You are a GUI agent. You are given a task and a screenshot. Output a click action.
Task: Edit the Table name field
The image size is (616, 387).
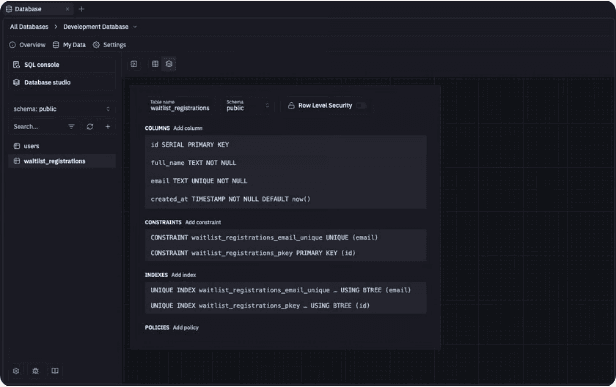(x=180, y=105)
